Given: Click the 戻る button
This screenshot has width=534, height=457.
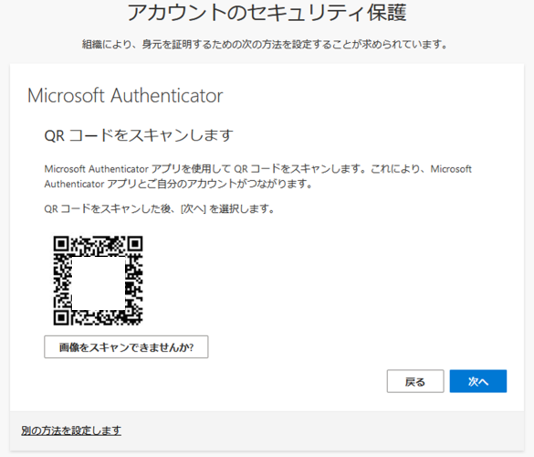Looking at the screenshot, I should [x=415, y=381].
